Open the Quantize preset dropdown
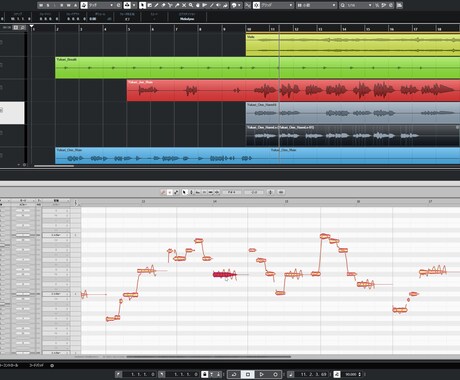The image size is (460, 380). [356, 5]
